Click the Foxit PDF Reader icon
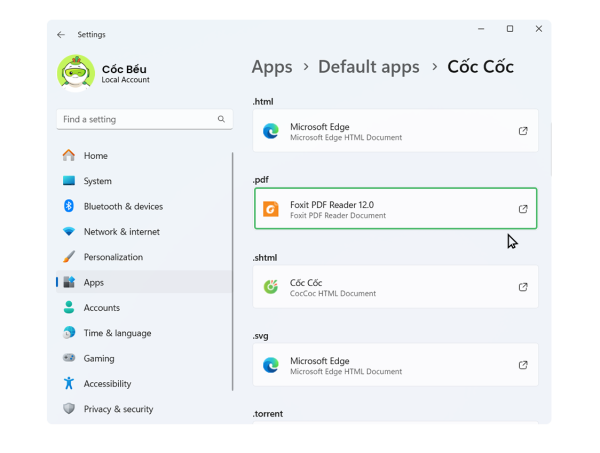This screenshot has height=453, width=600. pos(271,209)
